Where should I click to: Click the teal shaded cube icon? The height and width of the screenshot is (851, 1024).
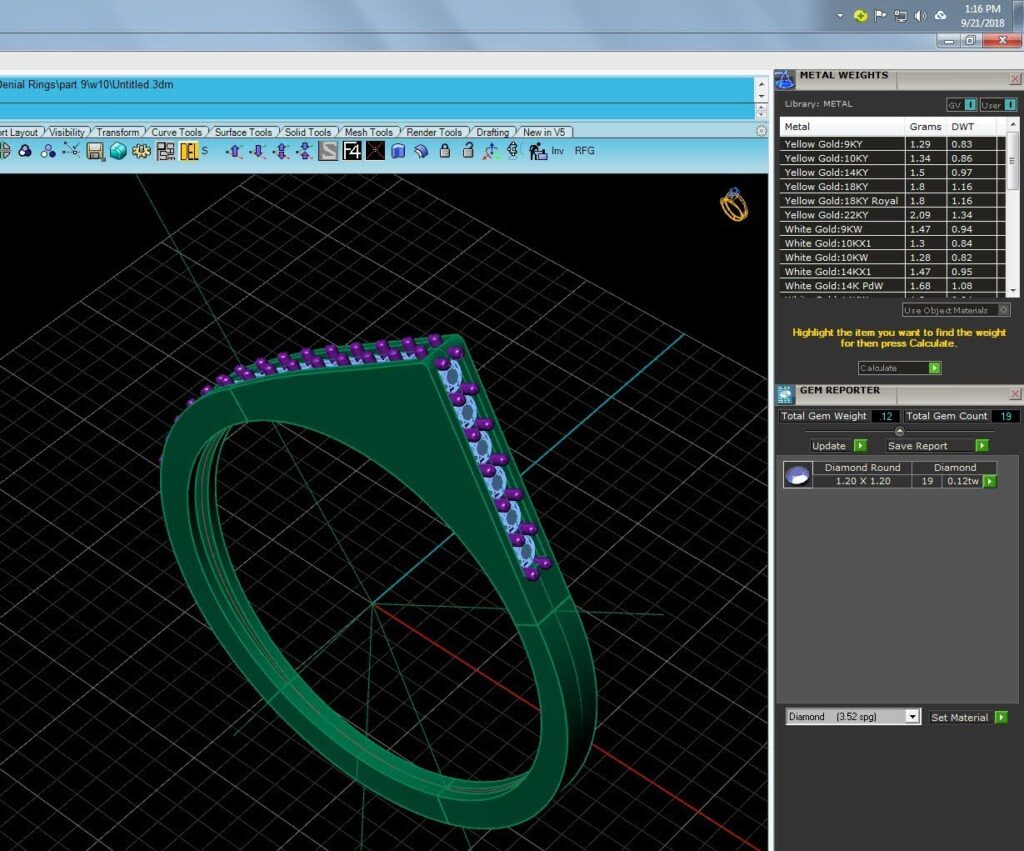point(118,152)
